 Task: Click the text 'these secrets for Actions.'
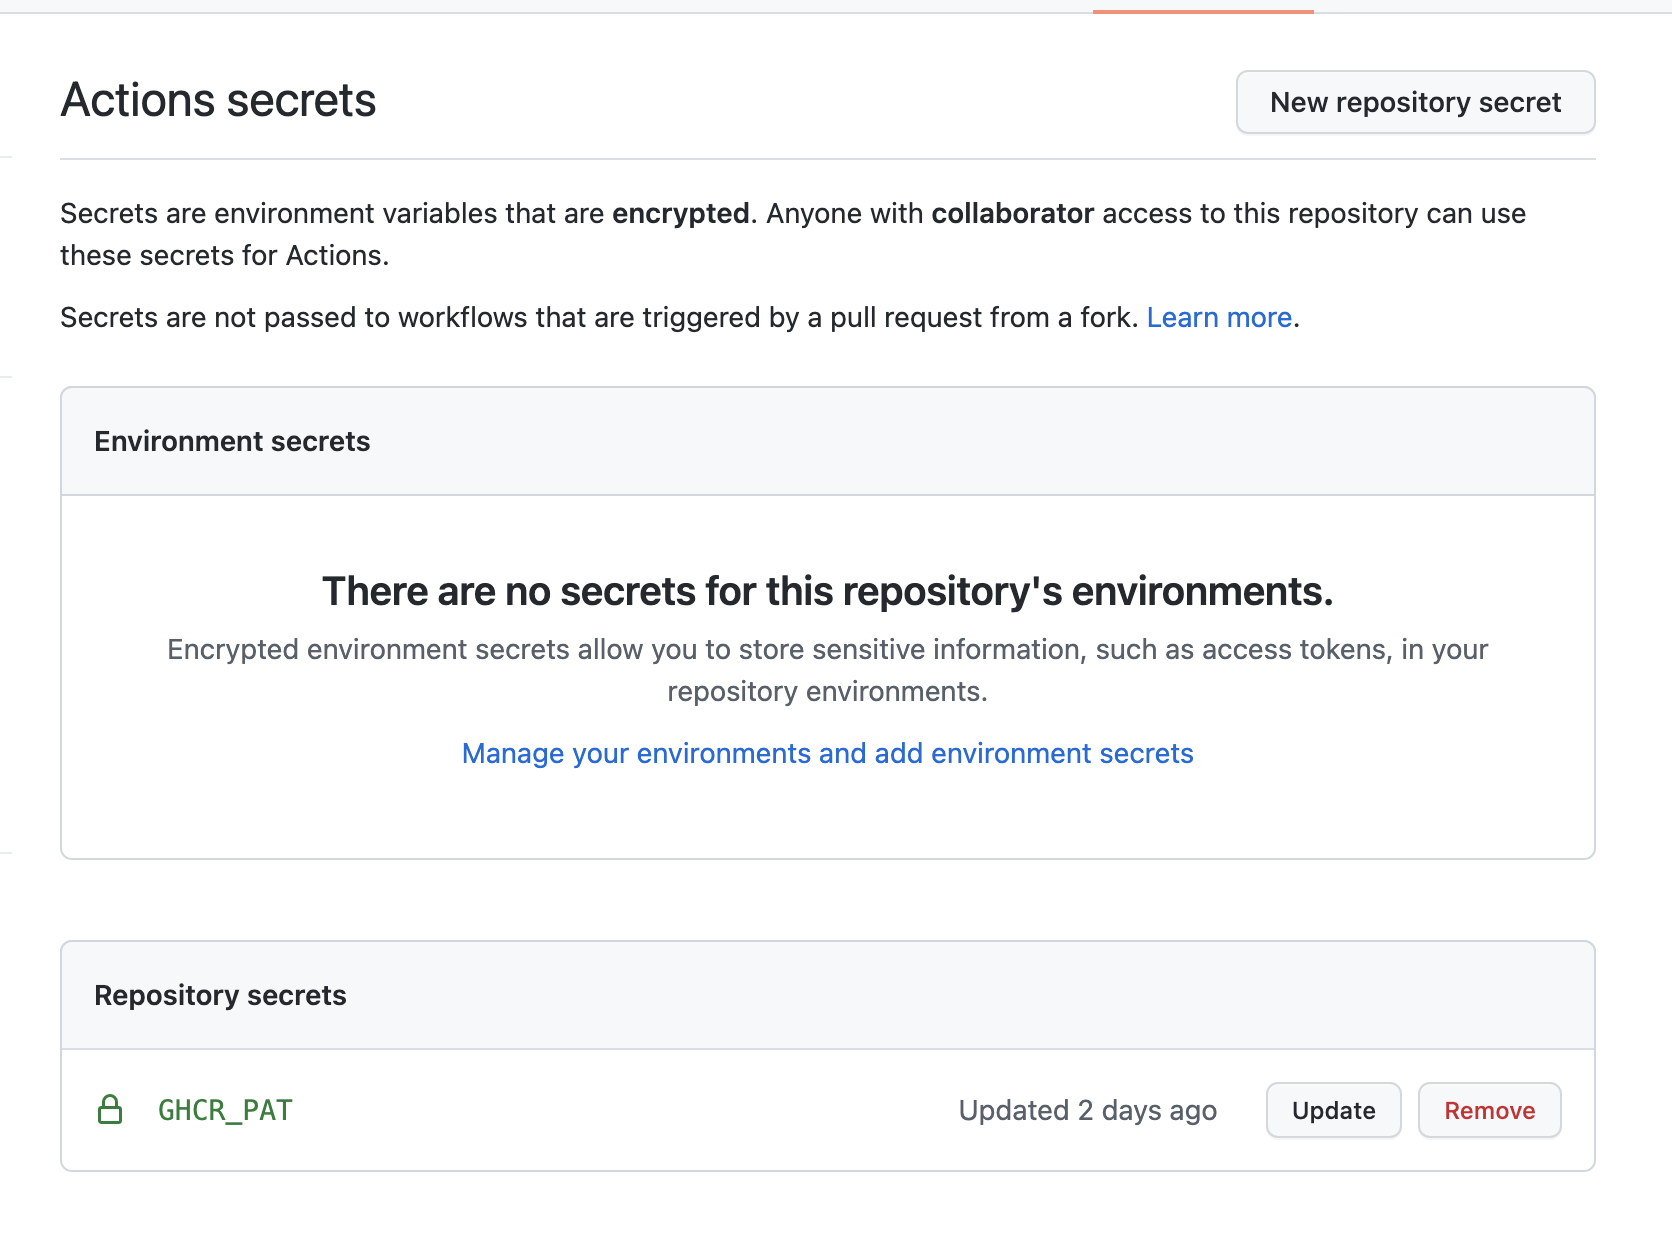tap(224, 255)
